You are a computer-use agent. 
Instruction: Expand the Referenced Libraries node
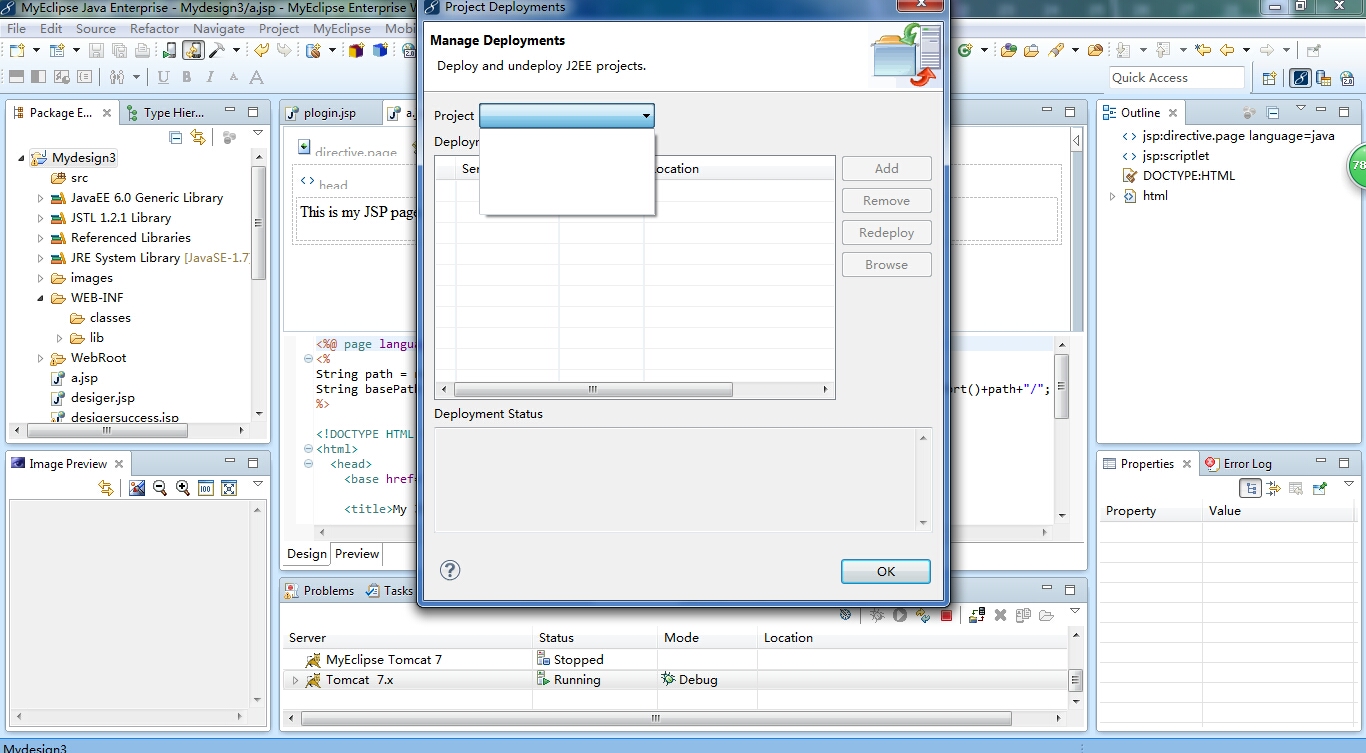tap(41, 238)
